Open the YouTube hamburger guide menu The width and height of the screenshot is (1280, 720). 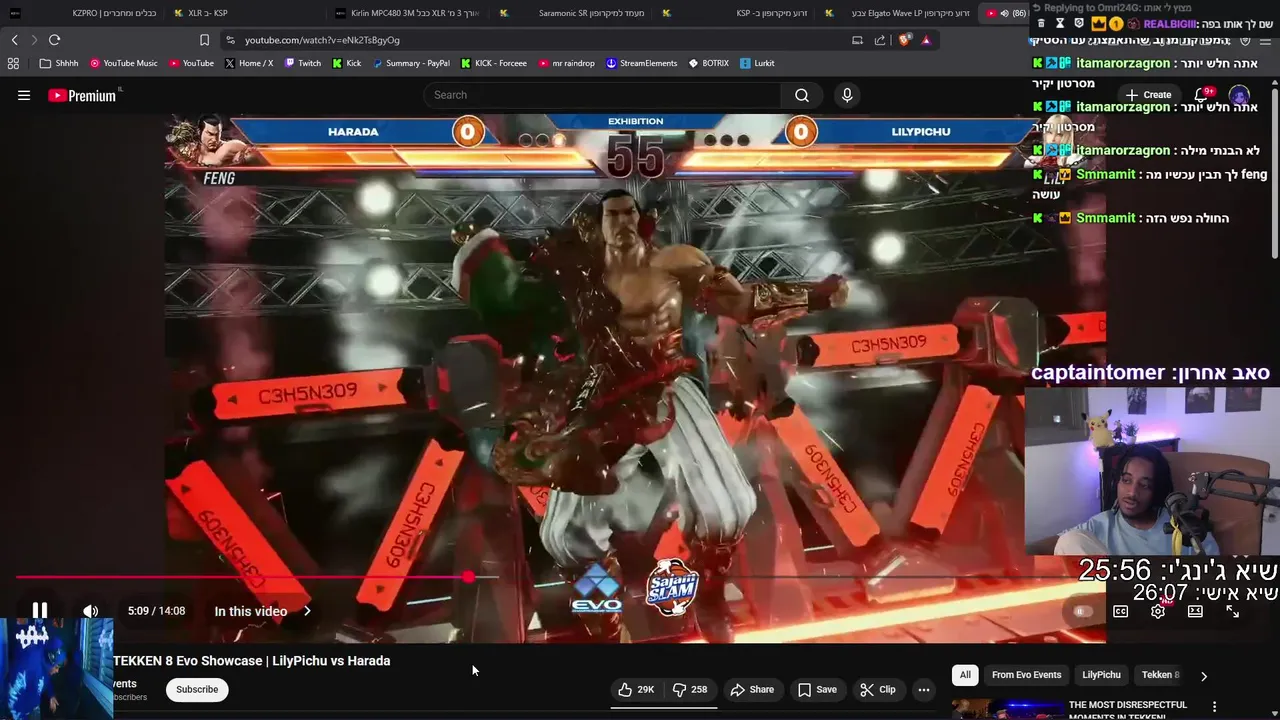click(24, 95)
